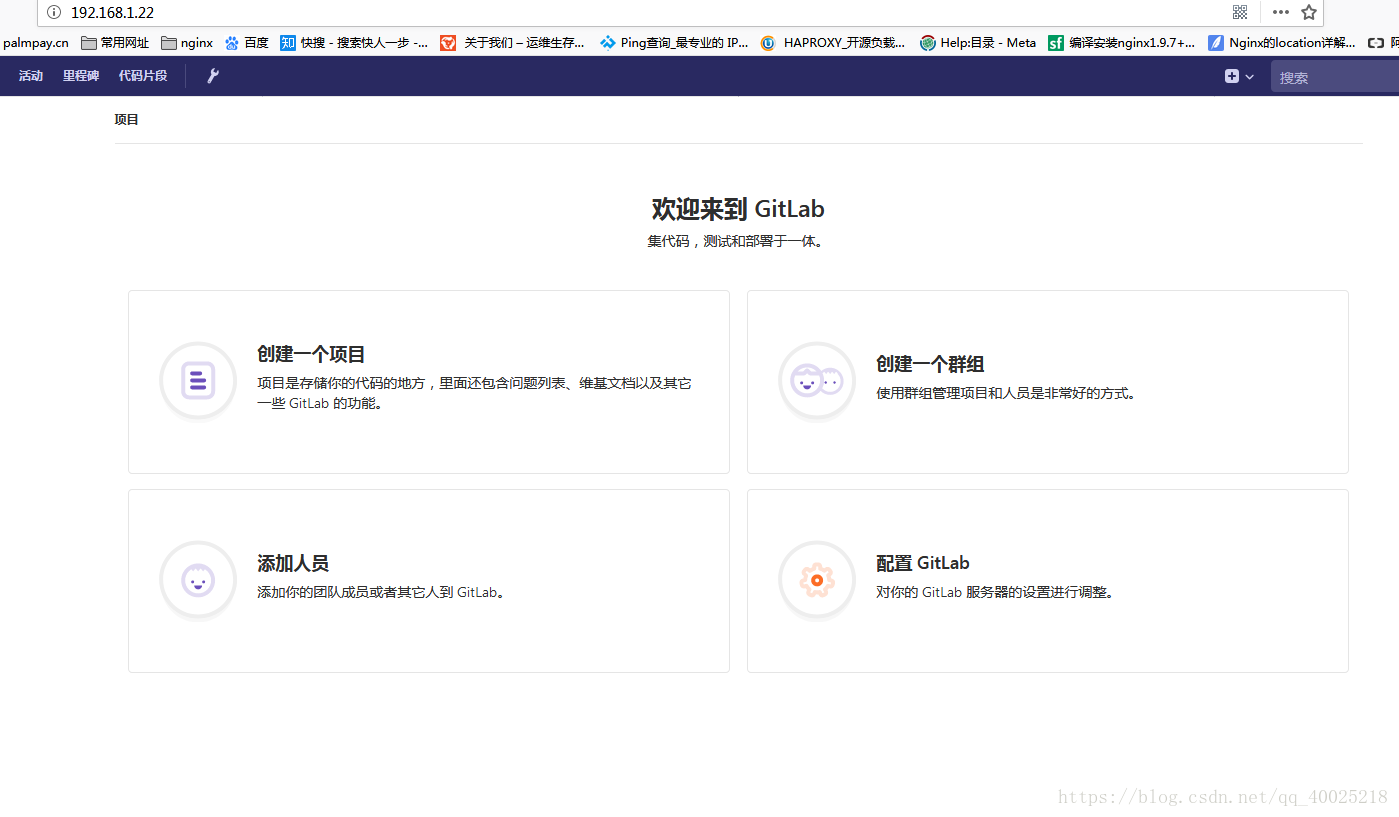Click the add people face icon
1399x817 pixels.
pos(198,579)
